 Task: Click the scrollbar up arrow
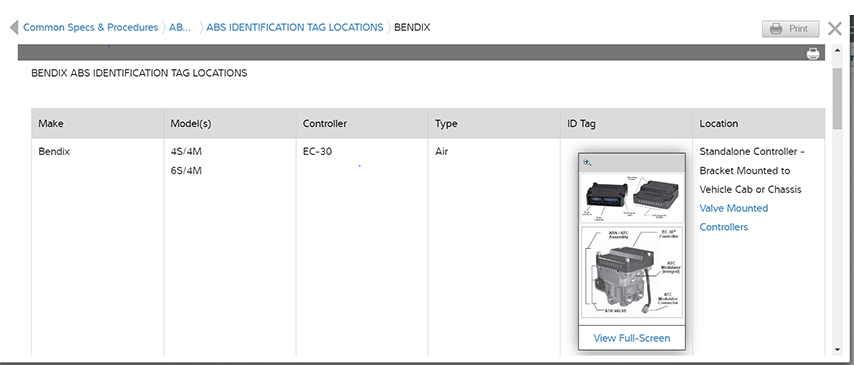tap(837, 51)
